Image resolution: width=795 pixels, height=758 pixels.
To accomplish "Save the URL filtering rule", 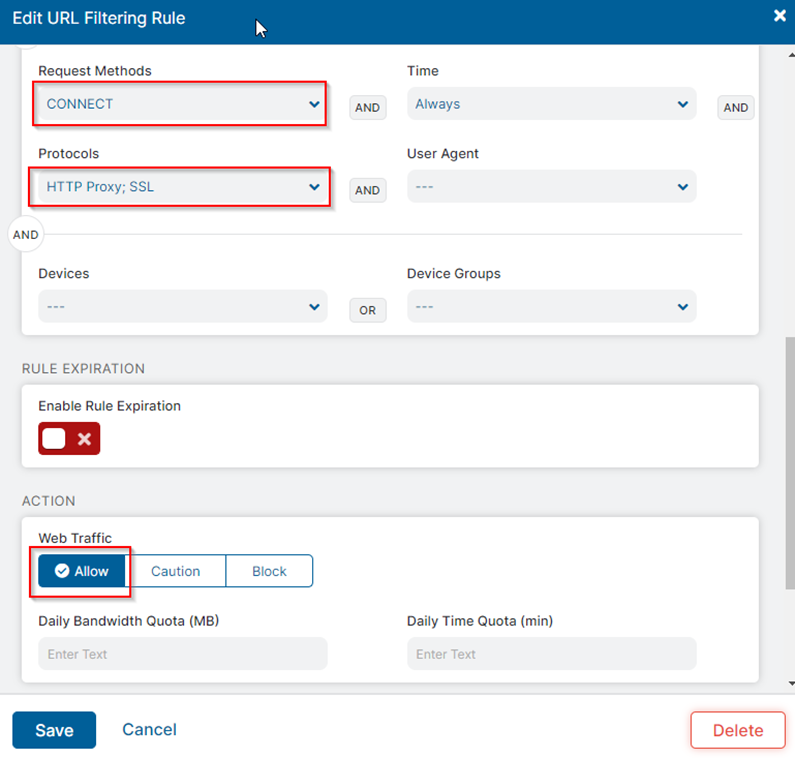I will [54, 730].
